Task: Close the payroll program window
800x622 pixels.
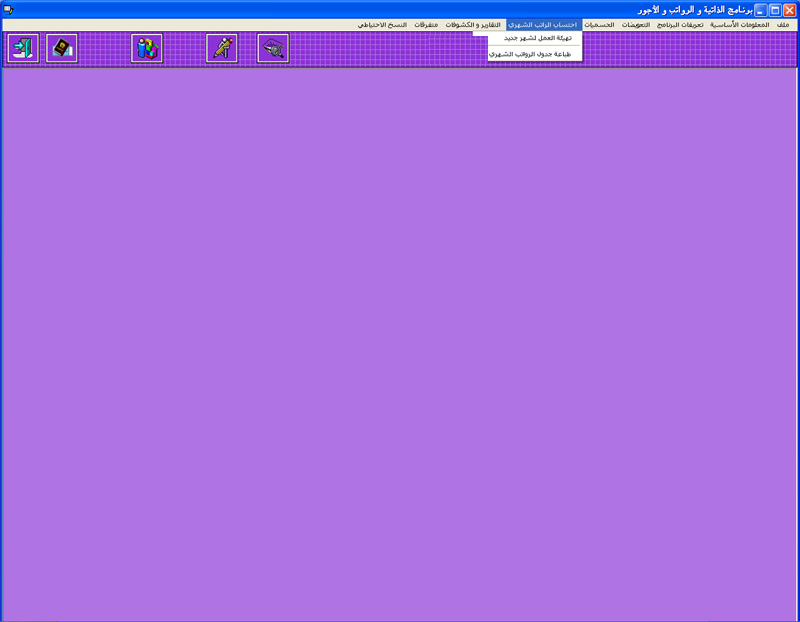Action: point(789,9)
